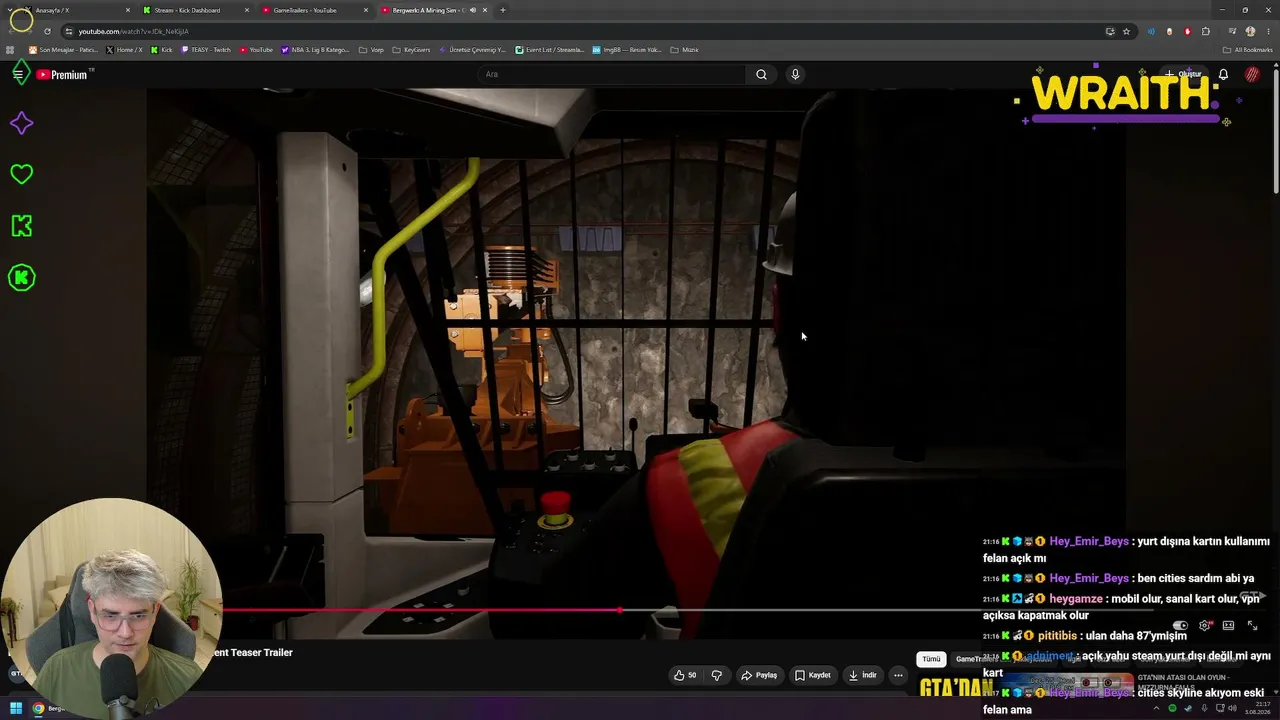Open the YouTube guide hamburger menu
1280x720 pixels.
pos(18,74)
